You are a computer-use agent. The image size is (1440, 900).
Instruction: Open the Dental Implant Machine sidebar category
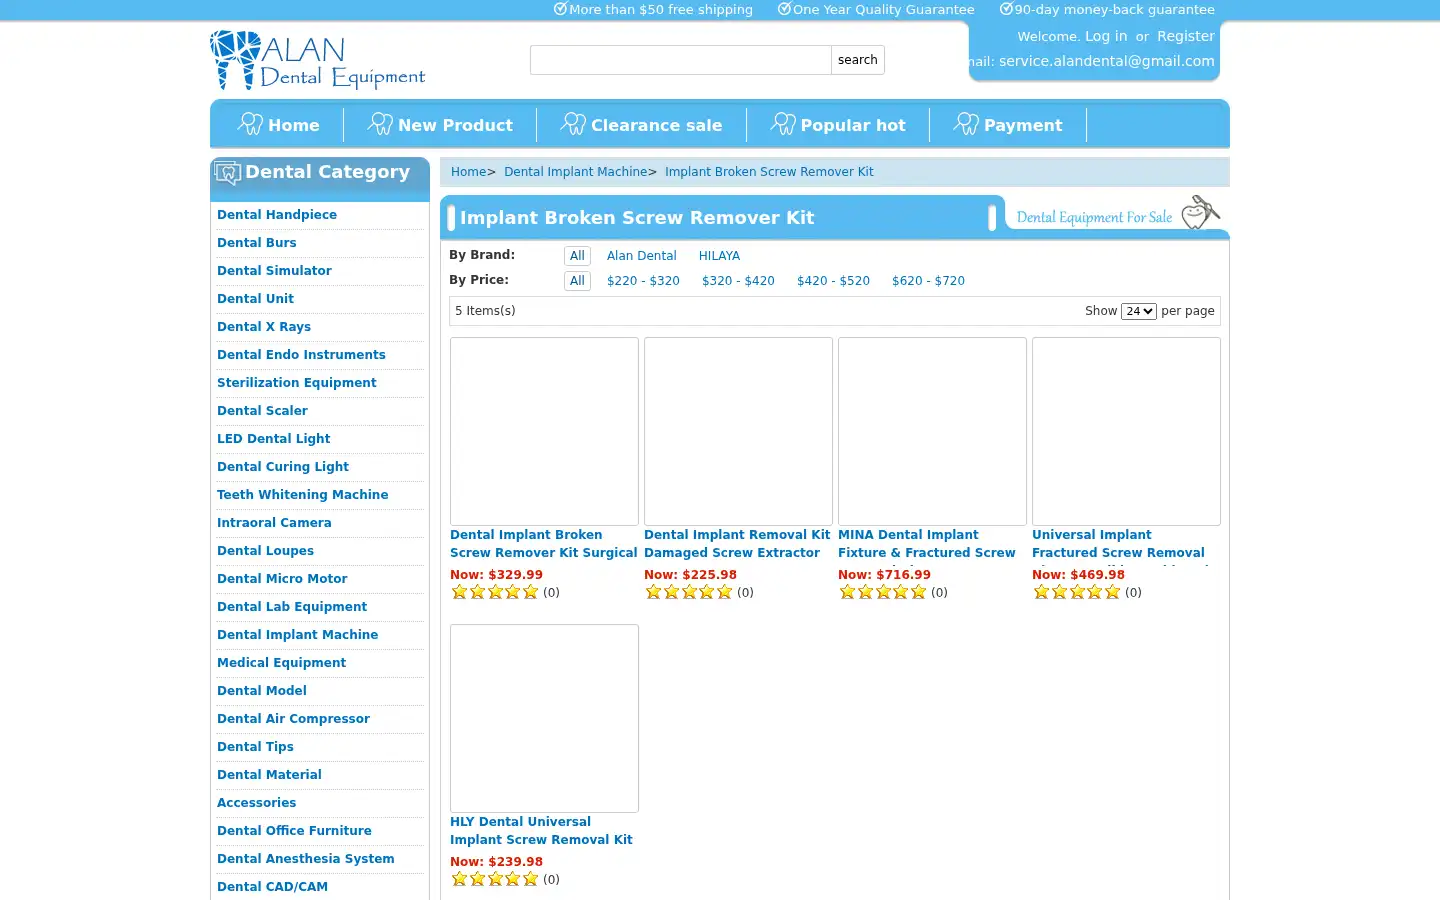297,635
